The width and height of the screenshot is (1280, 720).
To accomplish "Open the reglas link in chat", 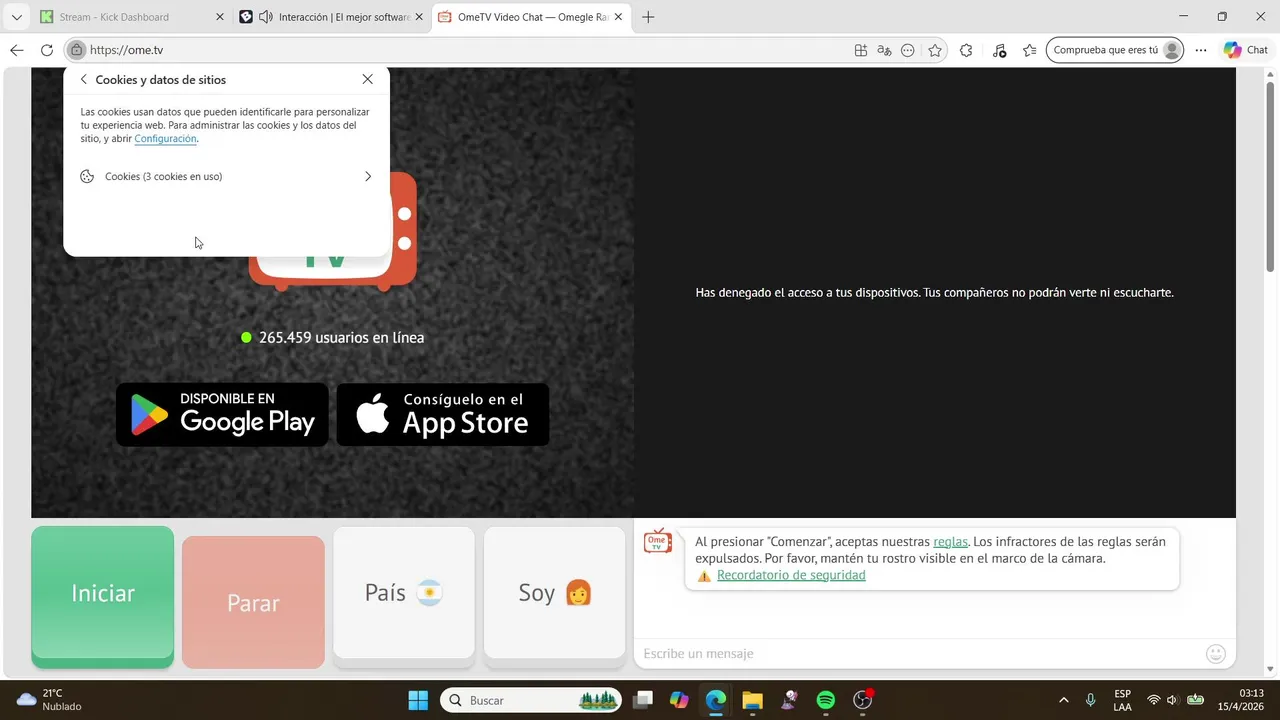I will coord(950,542).
